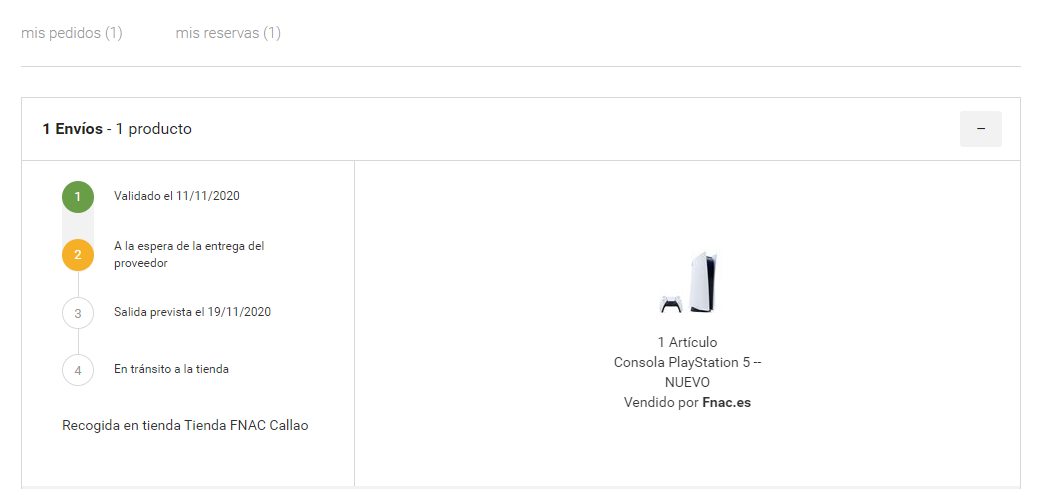Switch to the "mis reservas (1)" tab
The height and width of the screenshot is (489, 1038).
click(228, 33)
